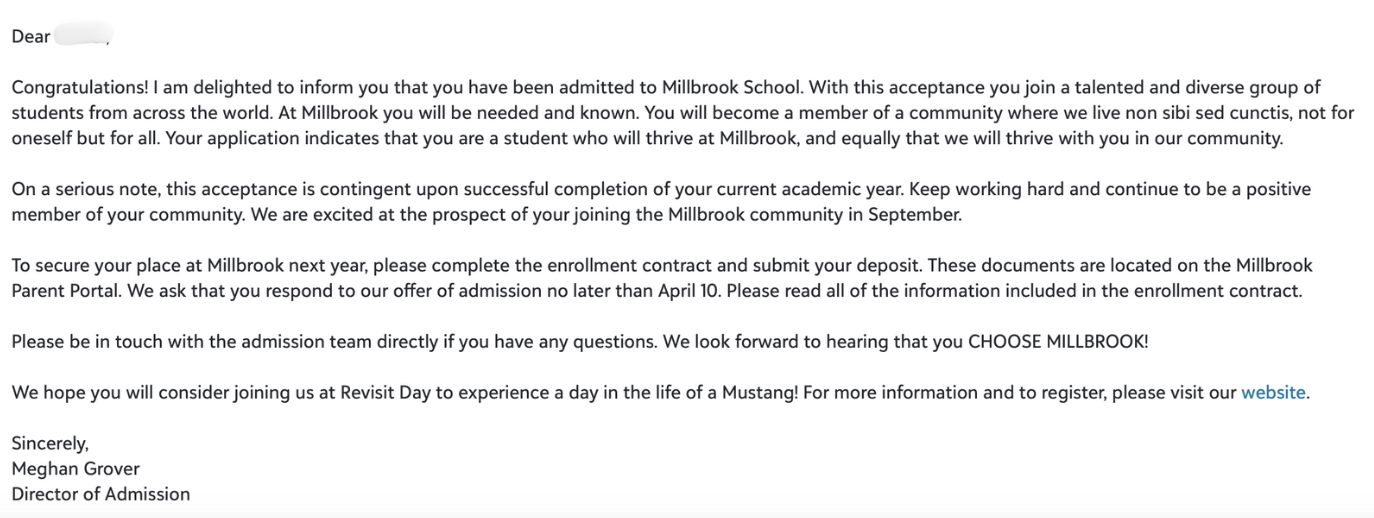Click the "Sincerely," closing line
Image resolution: width=1374 pixels, height=518 pixels.
[x=50, y=443]
